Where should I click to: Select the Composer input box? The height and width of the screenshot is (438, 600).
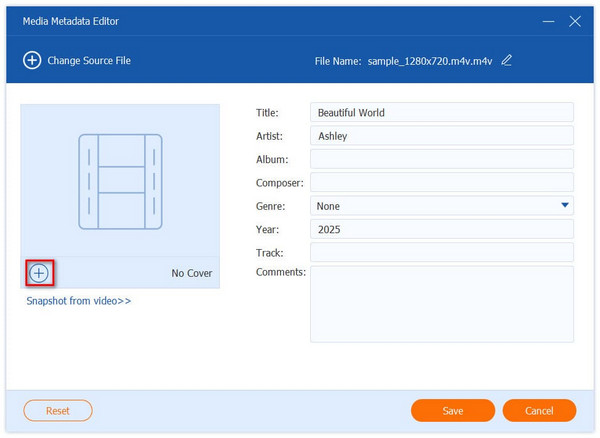click(x=441, y=182)
